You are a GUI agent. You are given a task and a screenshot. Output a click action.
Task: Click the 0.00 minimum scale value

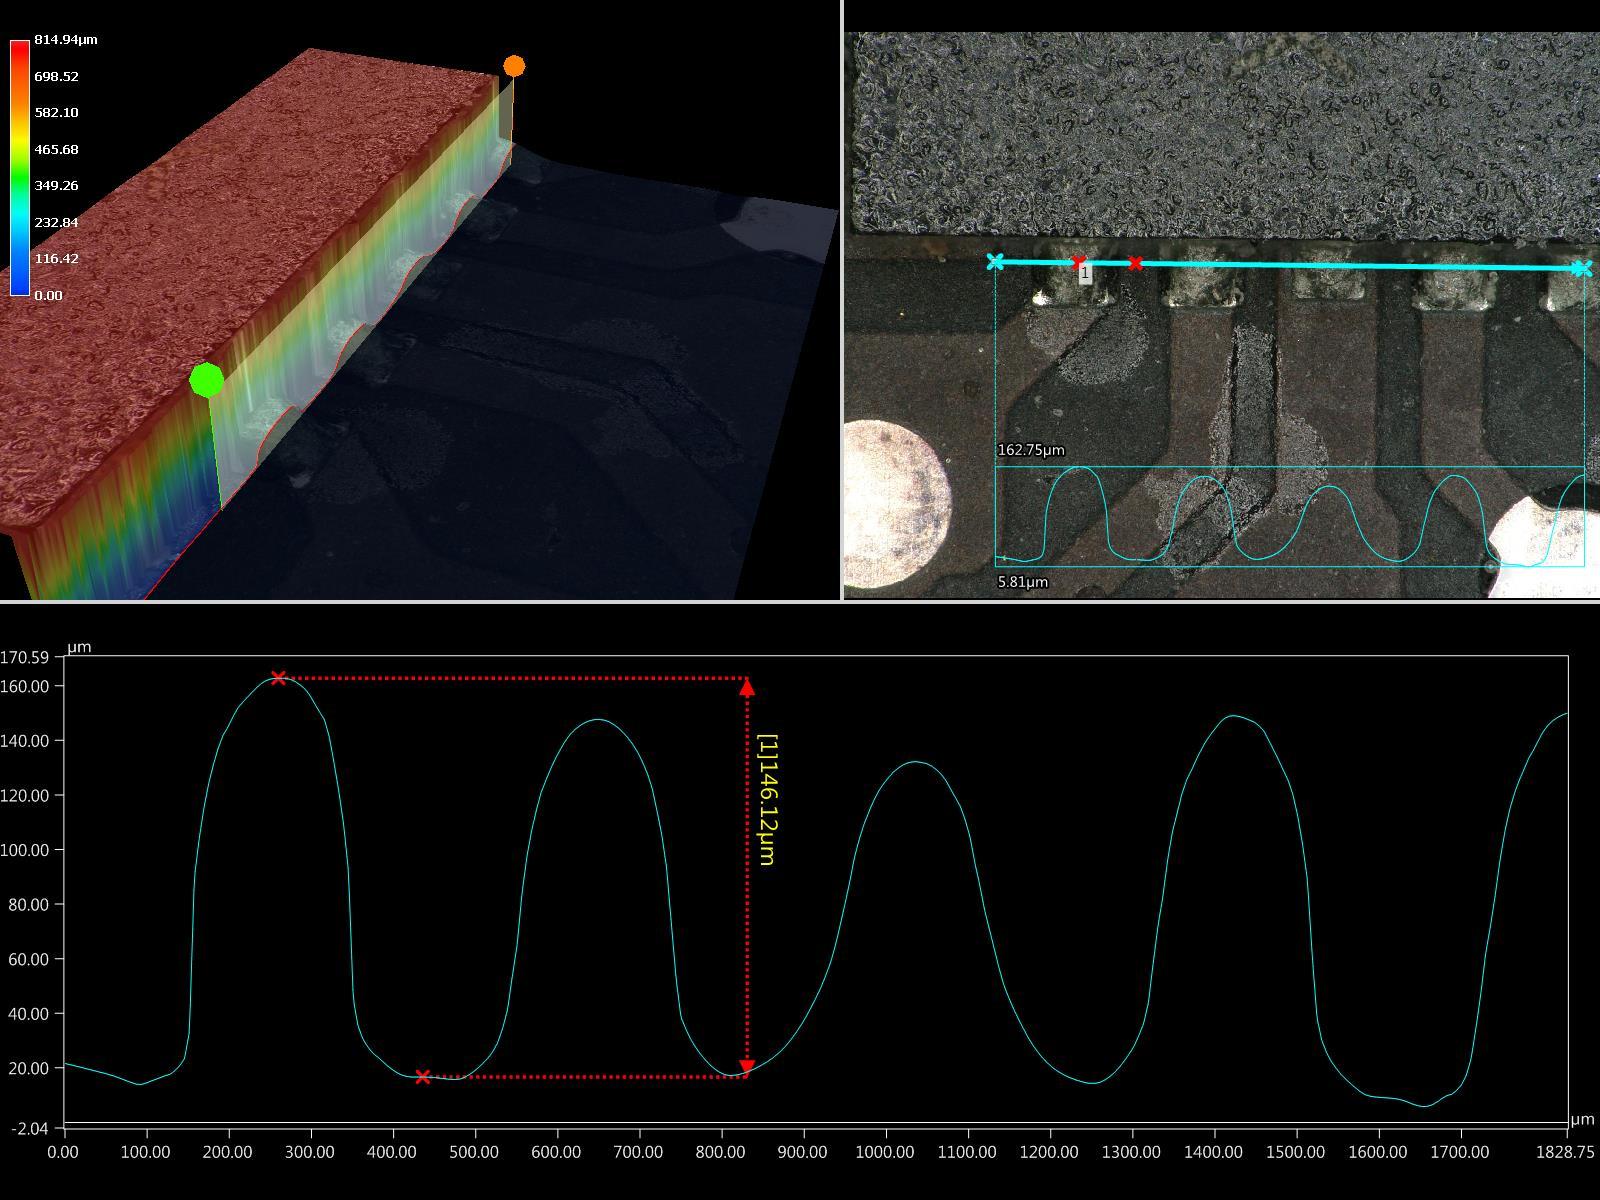pos(48,295)
